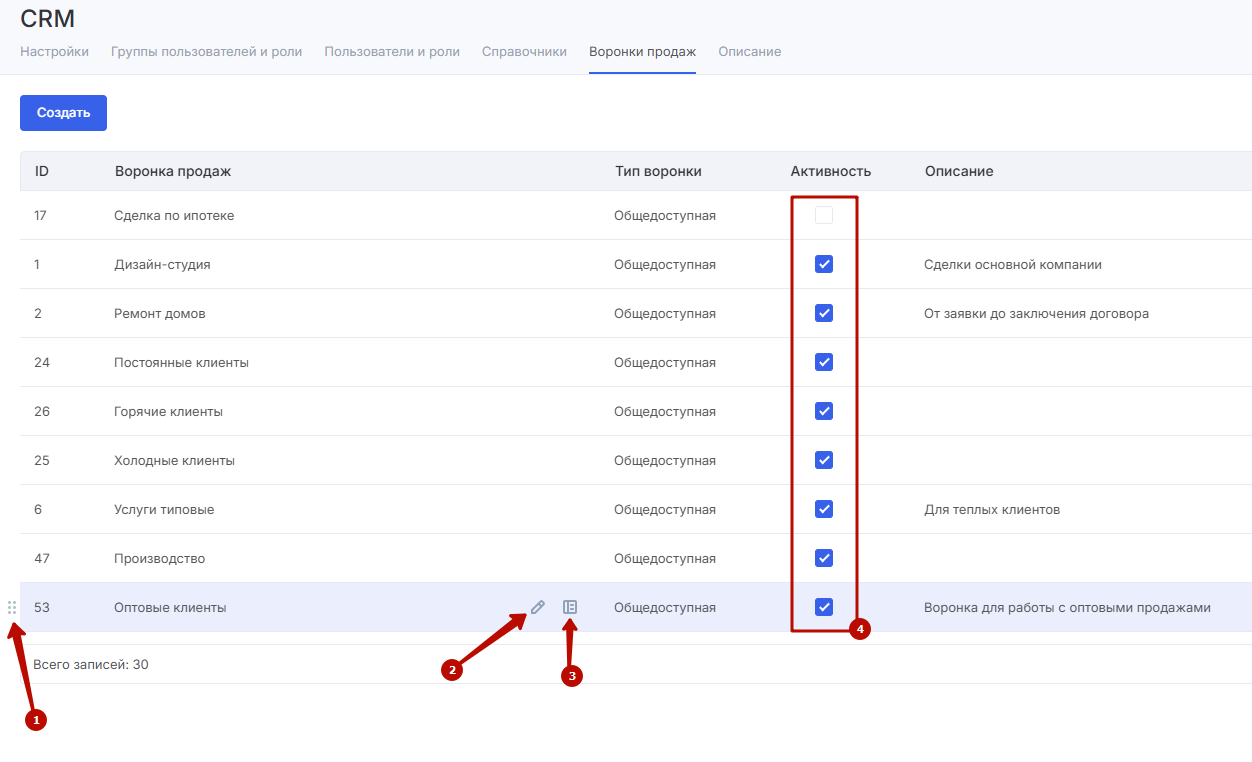This screenshot has height=762, width=1252.
Task: Uncheck activity for Оптовые клиенты
Action: click(x=824, y=607)
